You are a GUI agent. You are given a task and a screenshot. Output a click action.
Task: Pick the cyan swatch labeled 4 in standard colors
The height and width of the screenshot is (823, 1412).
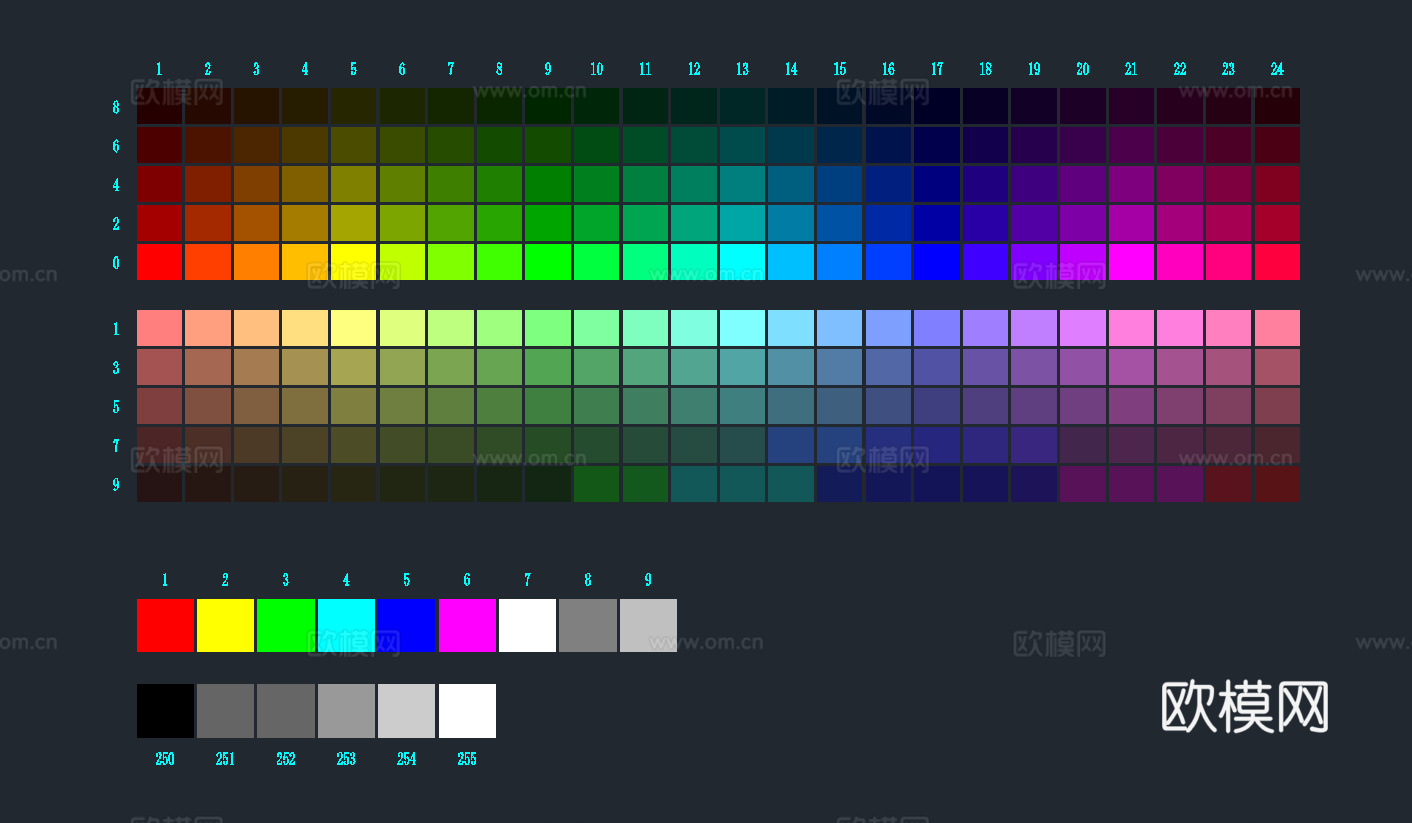point(346,625)
